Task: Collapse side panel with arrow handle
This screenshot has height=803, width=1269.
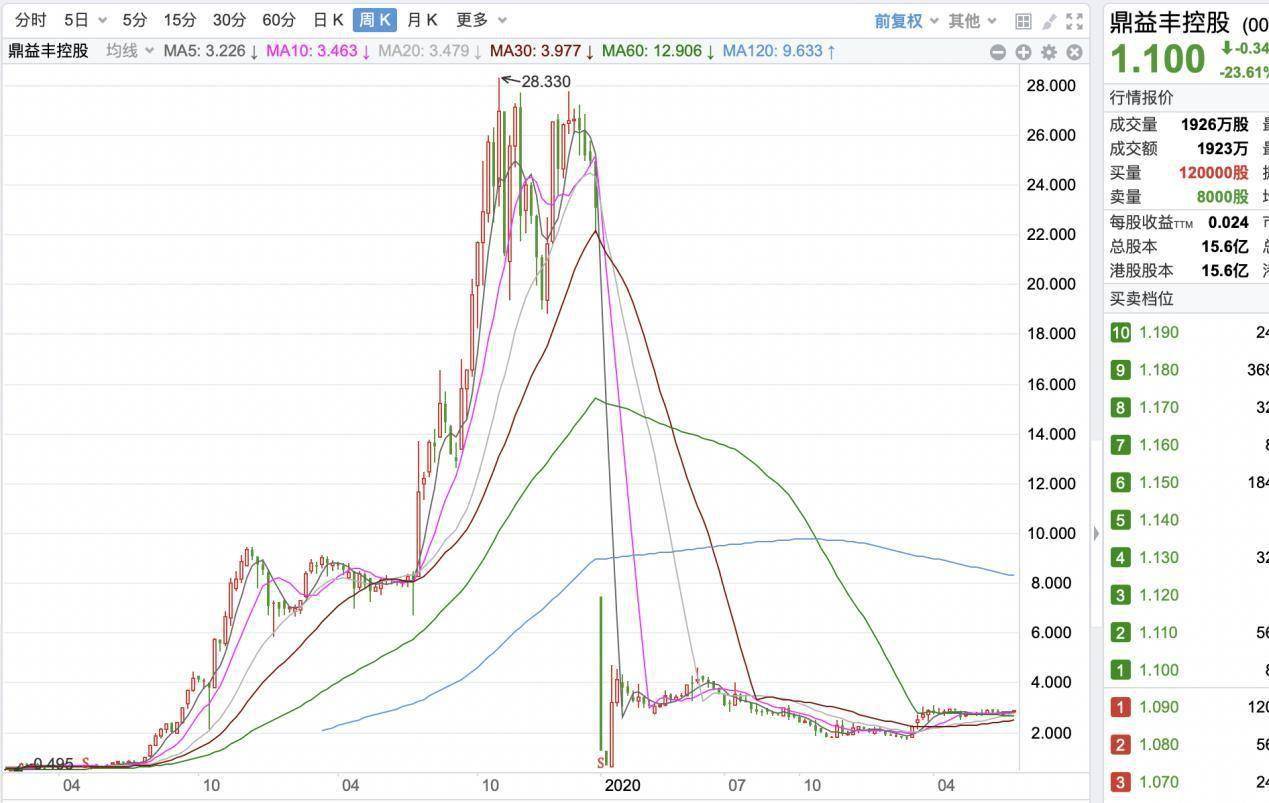Action: [1096, 533]
